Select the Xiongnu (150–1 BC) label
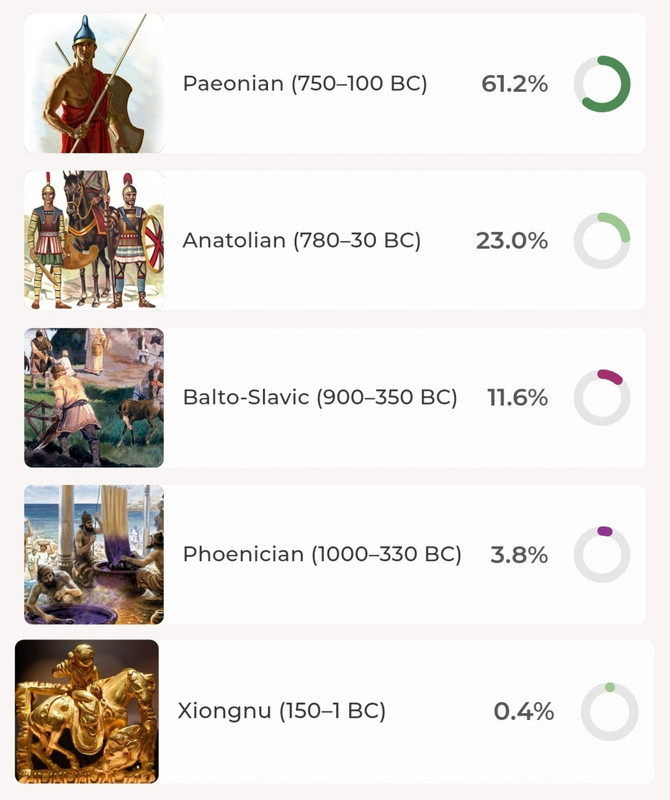Screen dimensions: 670x800 pos(282,712)
